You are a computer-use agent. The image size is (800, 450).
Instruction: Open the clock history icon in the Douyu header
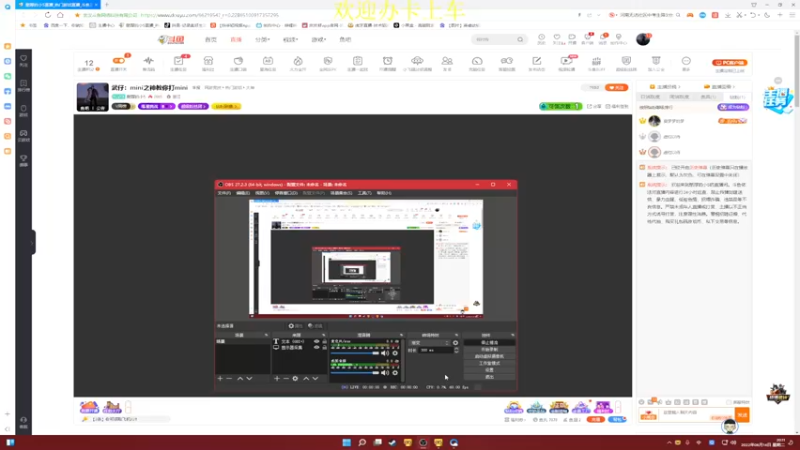541,37
